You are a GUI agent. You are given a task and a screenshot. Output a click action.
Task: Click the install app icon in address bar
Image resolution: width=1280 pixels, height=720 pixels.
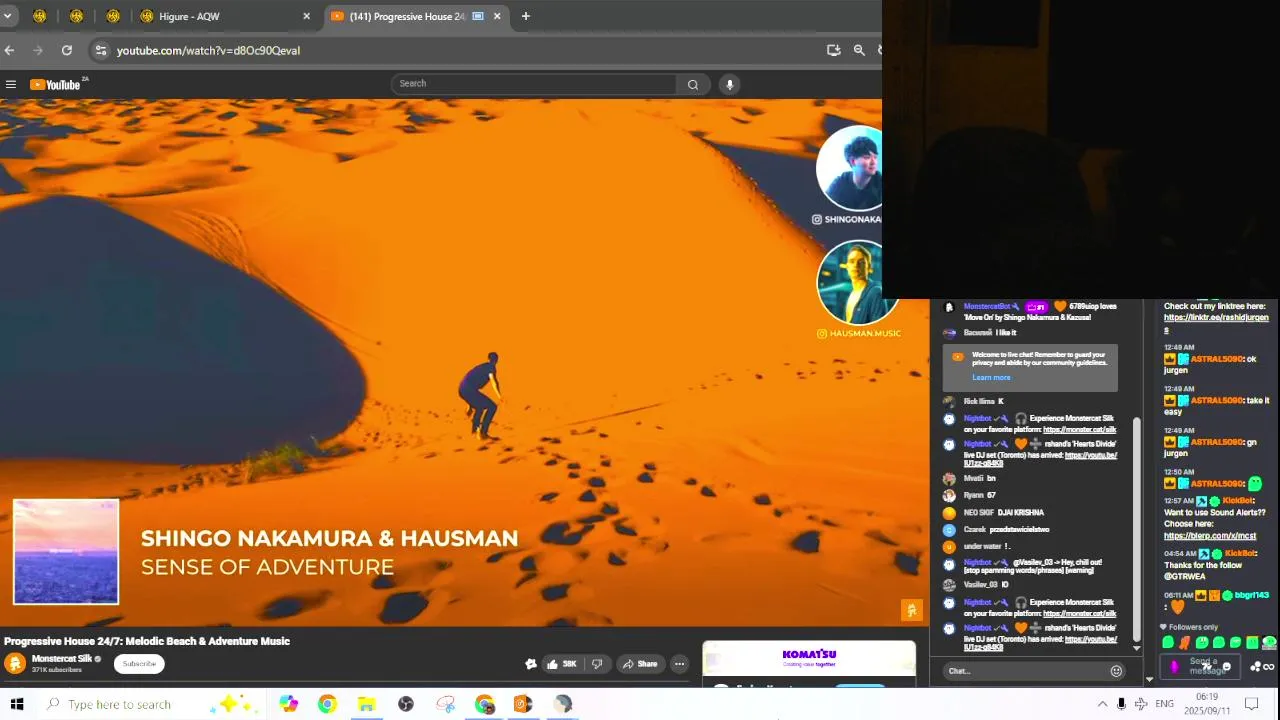point(834,50)
